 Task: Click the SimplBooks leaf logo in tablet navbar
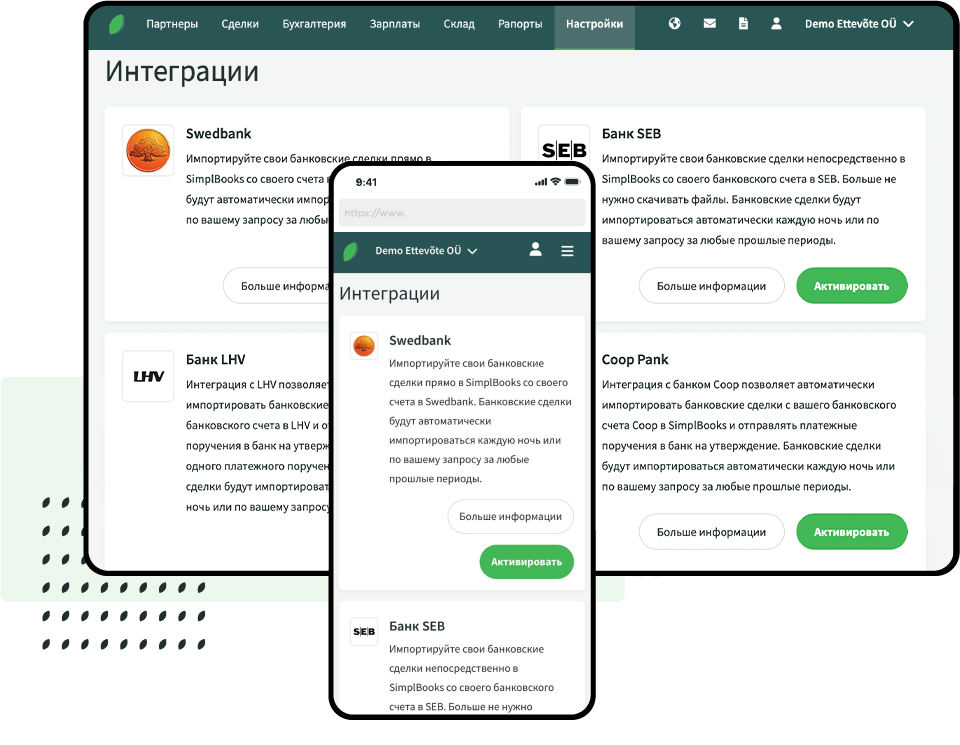[116, 24]
